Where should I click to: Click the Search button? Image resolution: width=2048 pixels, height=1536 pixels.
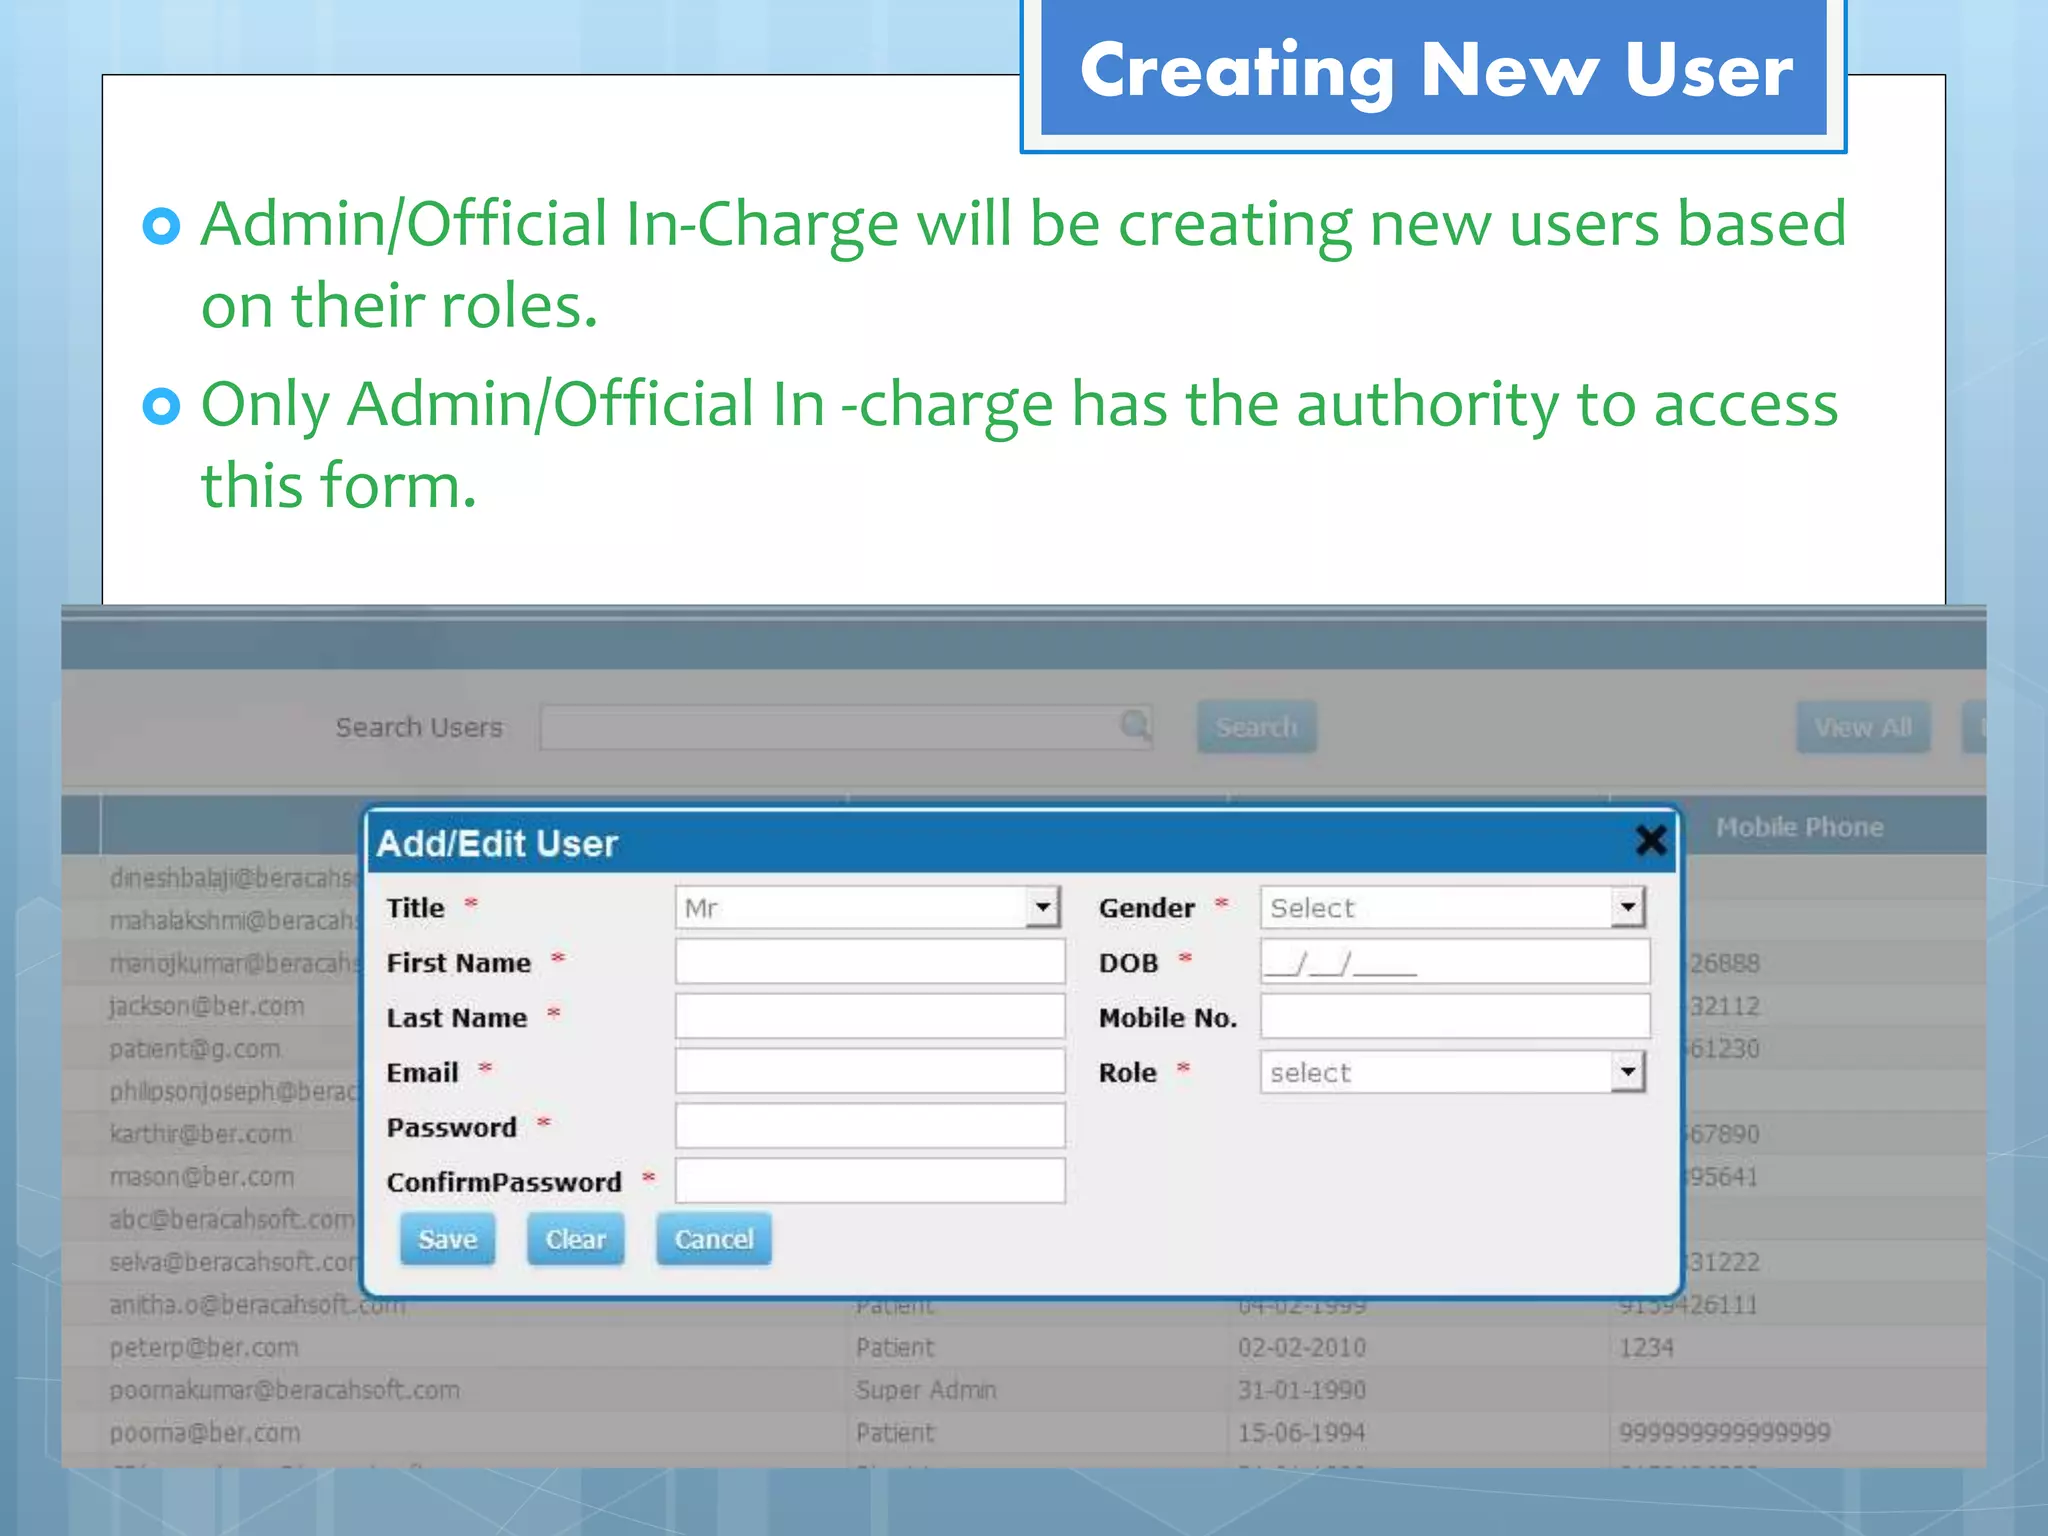(x=1256, y=727)
